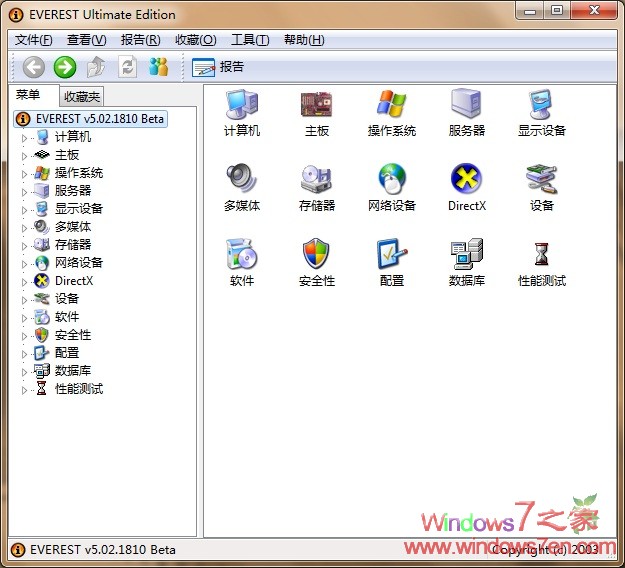Expand the 网络设备 tree node
This screenshot has width=625, height=568.
tap(24, 264)
